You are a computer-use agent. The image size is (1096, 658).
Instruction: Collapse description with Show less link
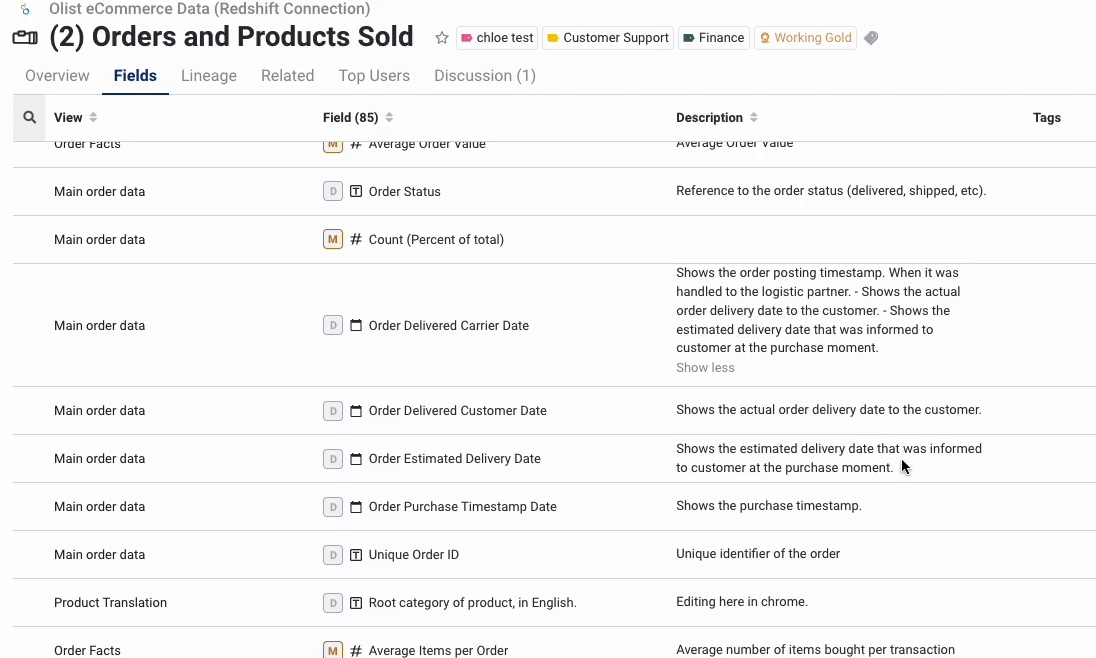click(705, 368)
